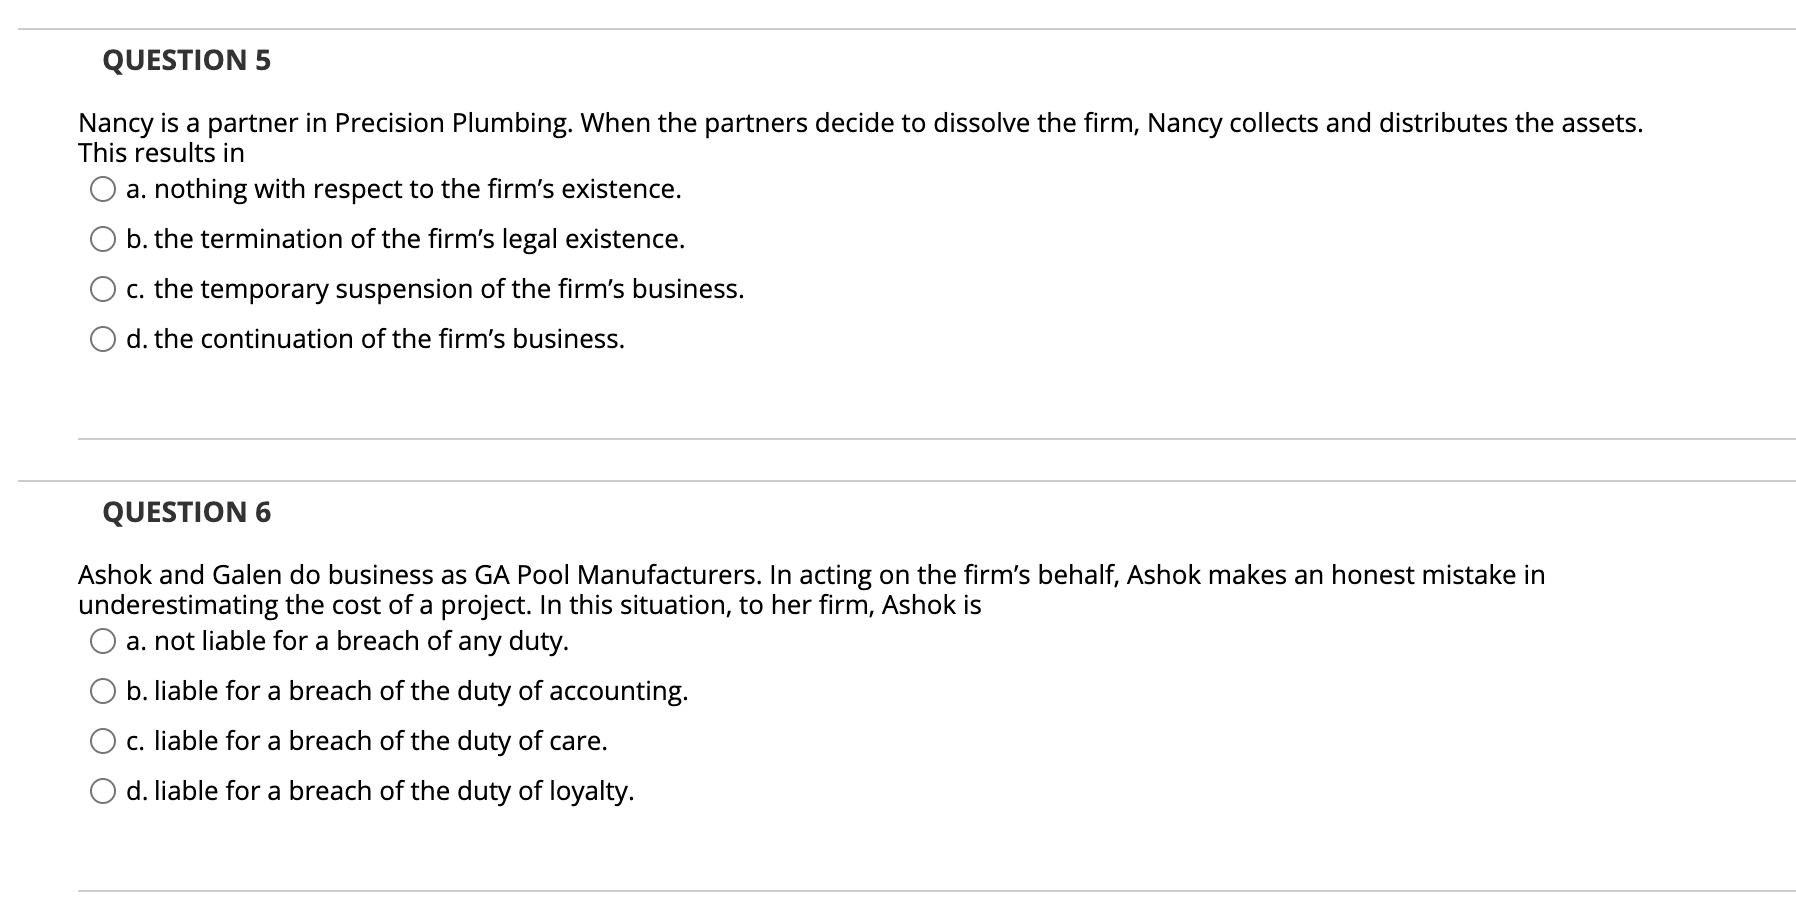Select option a for Question 5

[x=103, y=188]
